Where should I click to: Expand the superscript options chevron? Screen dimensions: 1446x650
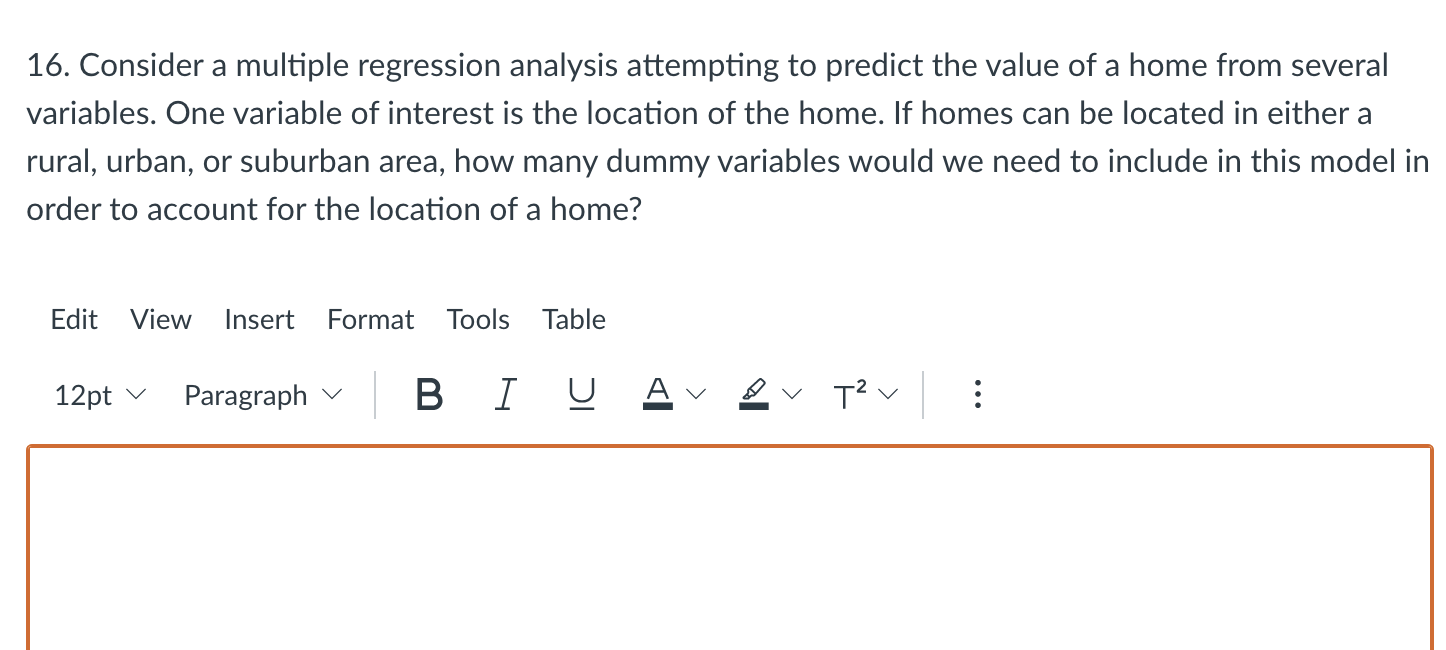pyautogui.click(x=886, y=395)
